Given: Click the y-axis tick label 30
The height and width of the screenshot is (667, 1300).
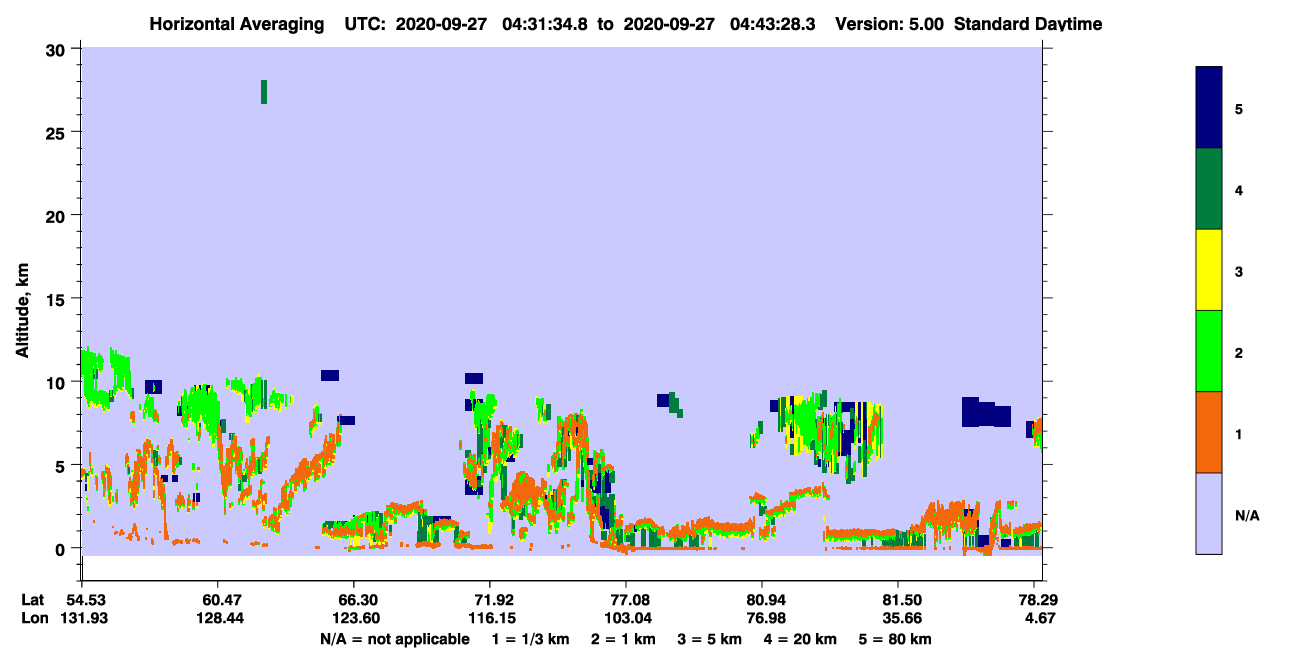Looking at the screenshot, I should point(58,50).
